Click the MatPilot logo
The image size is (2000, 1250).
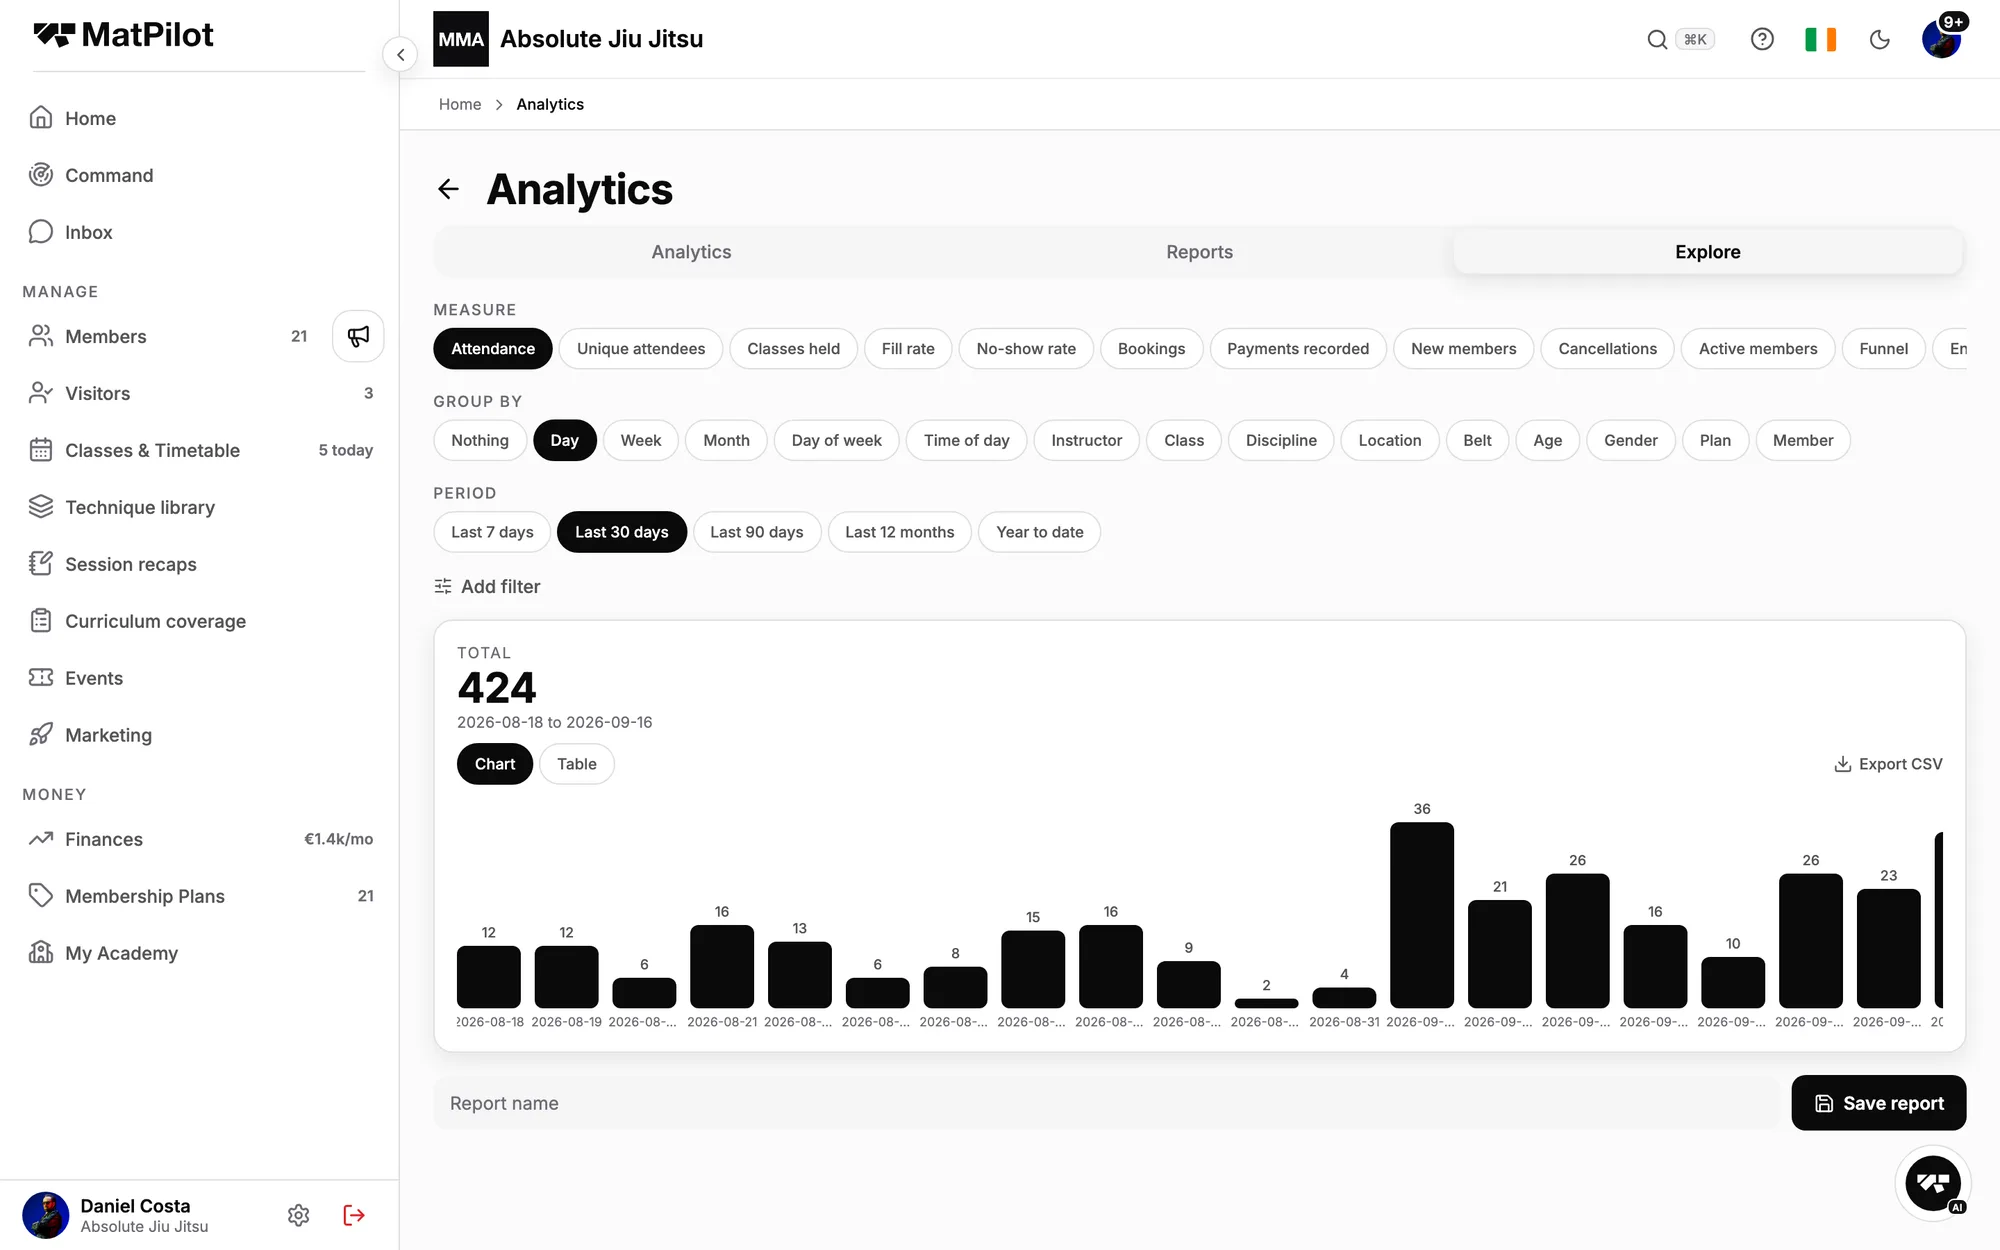(123, 35)
